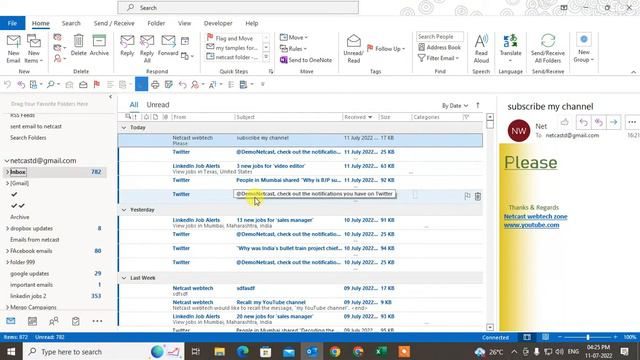
Task: Start Read Aloud
Action: tap(481, 49)
